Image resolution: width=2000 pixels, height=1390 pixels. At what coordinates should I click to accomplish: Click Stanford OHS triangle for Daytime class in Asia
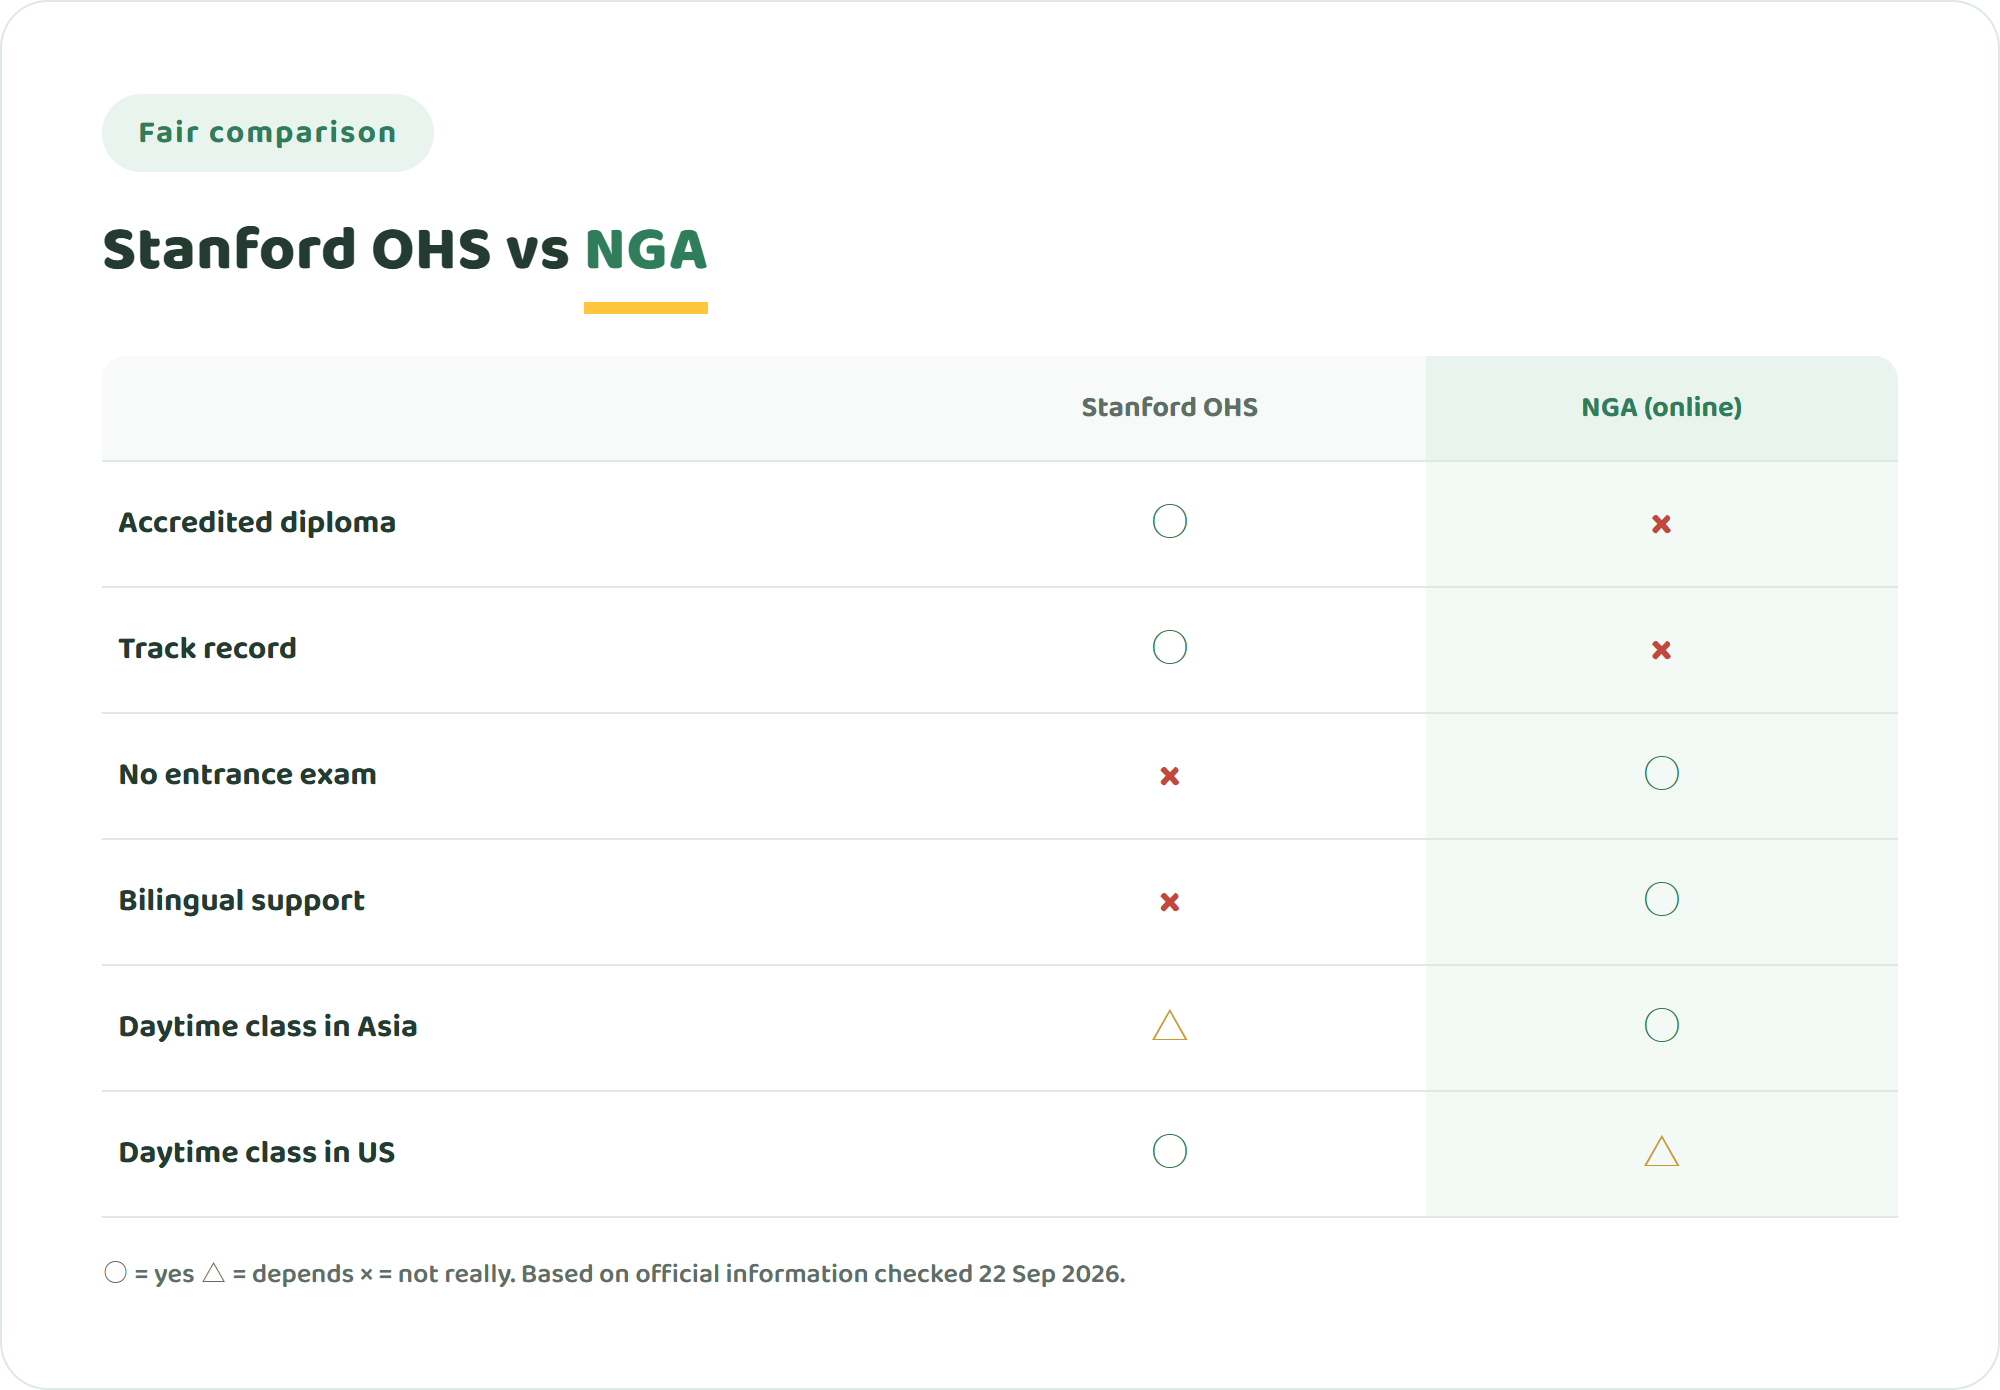click(1170, 1026)
